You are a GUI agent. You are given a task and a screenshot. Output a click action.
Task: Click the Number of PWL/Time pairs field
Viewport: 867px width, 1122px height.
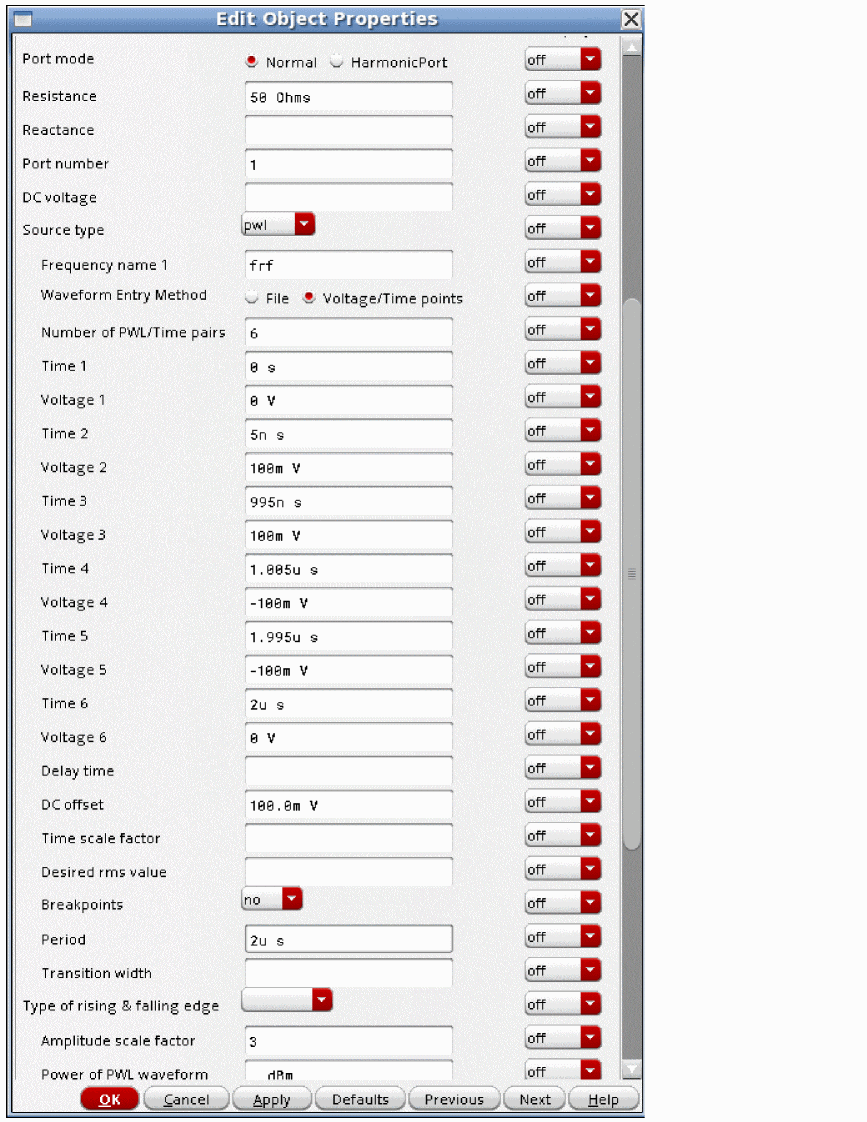click(x=348, y=333)
